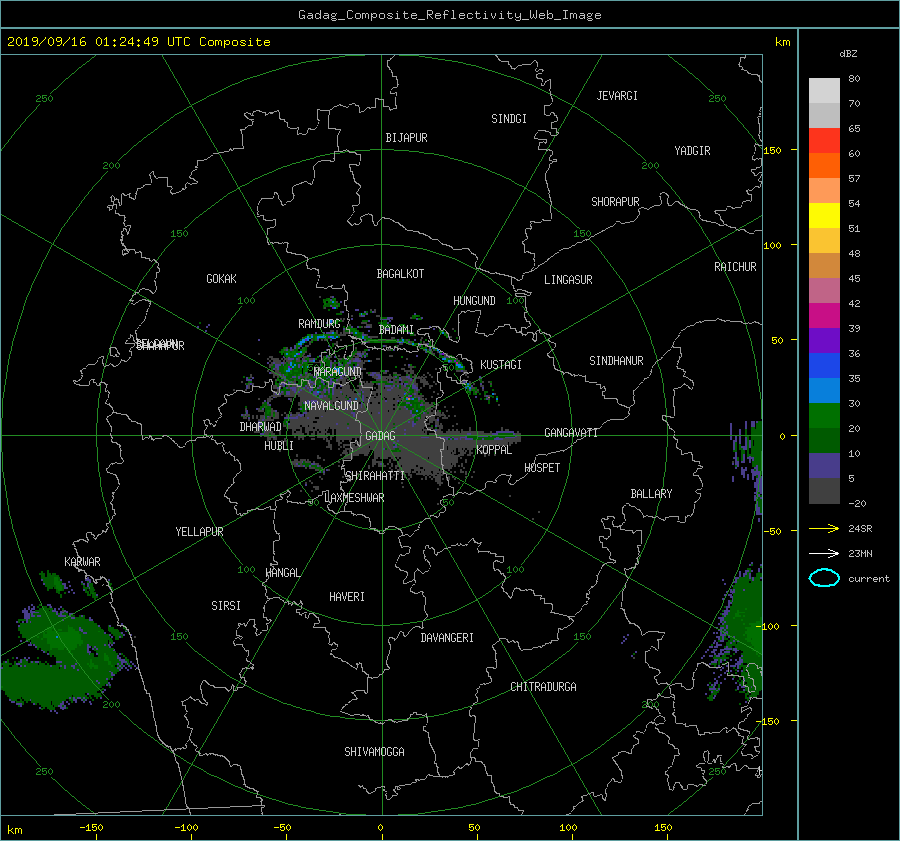This screenshot has height=841, width=900.
Task: Click the light gray 70 dBZ swatch
Action: [824, 91]
